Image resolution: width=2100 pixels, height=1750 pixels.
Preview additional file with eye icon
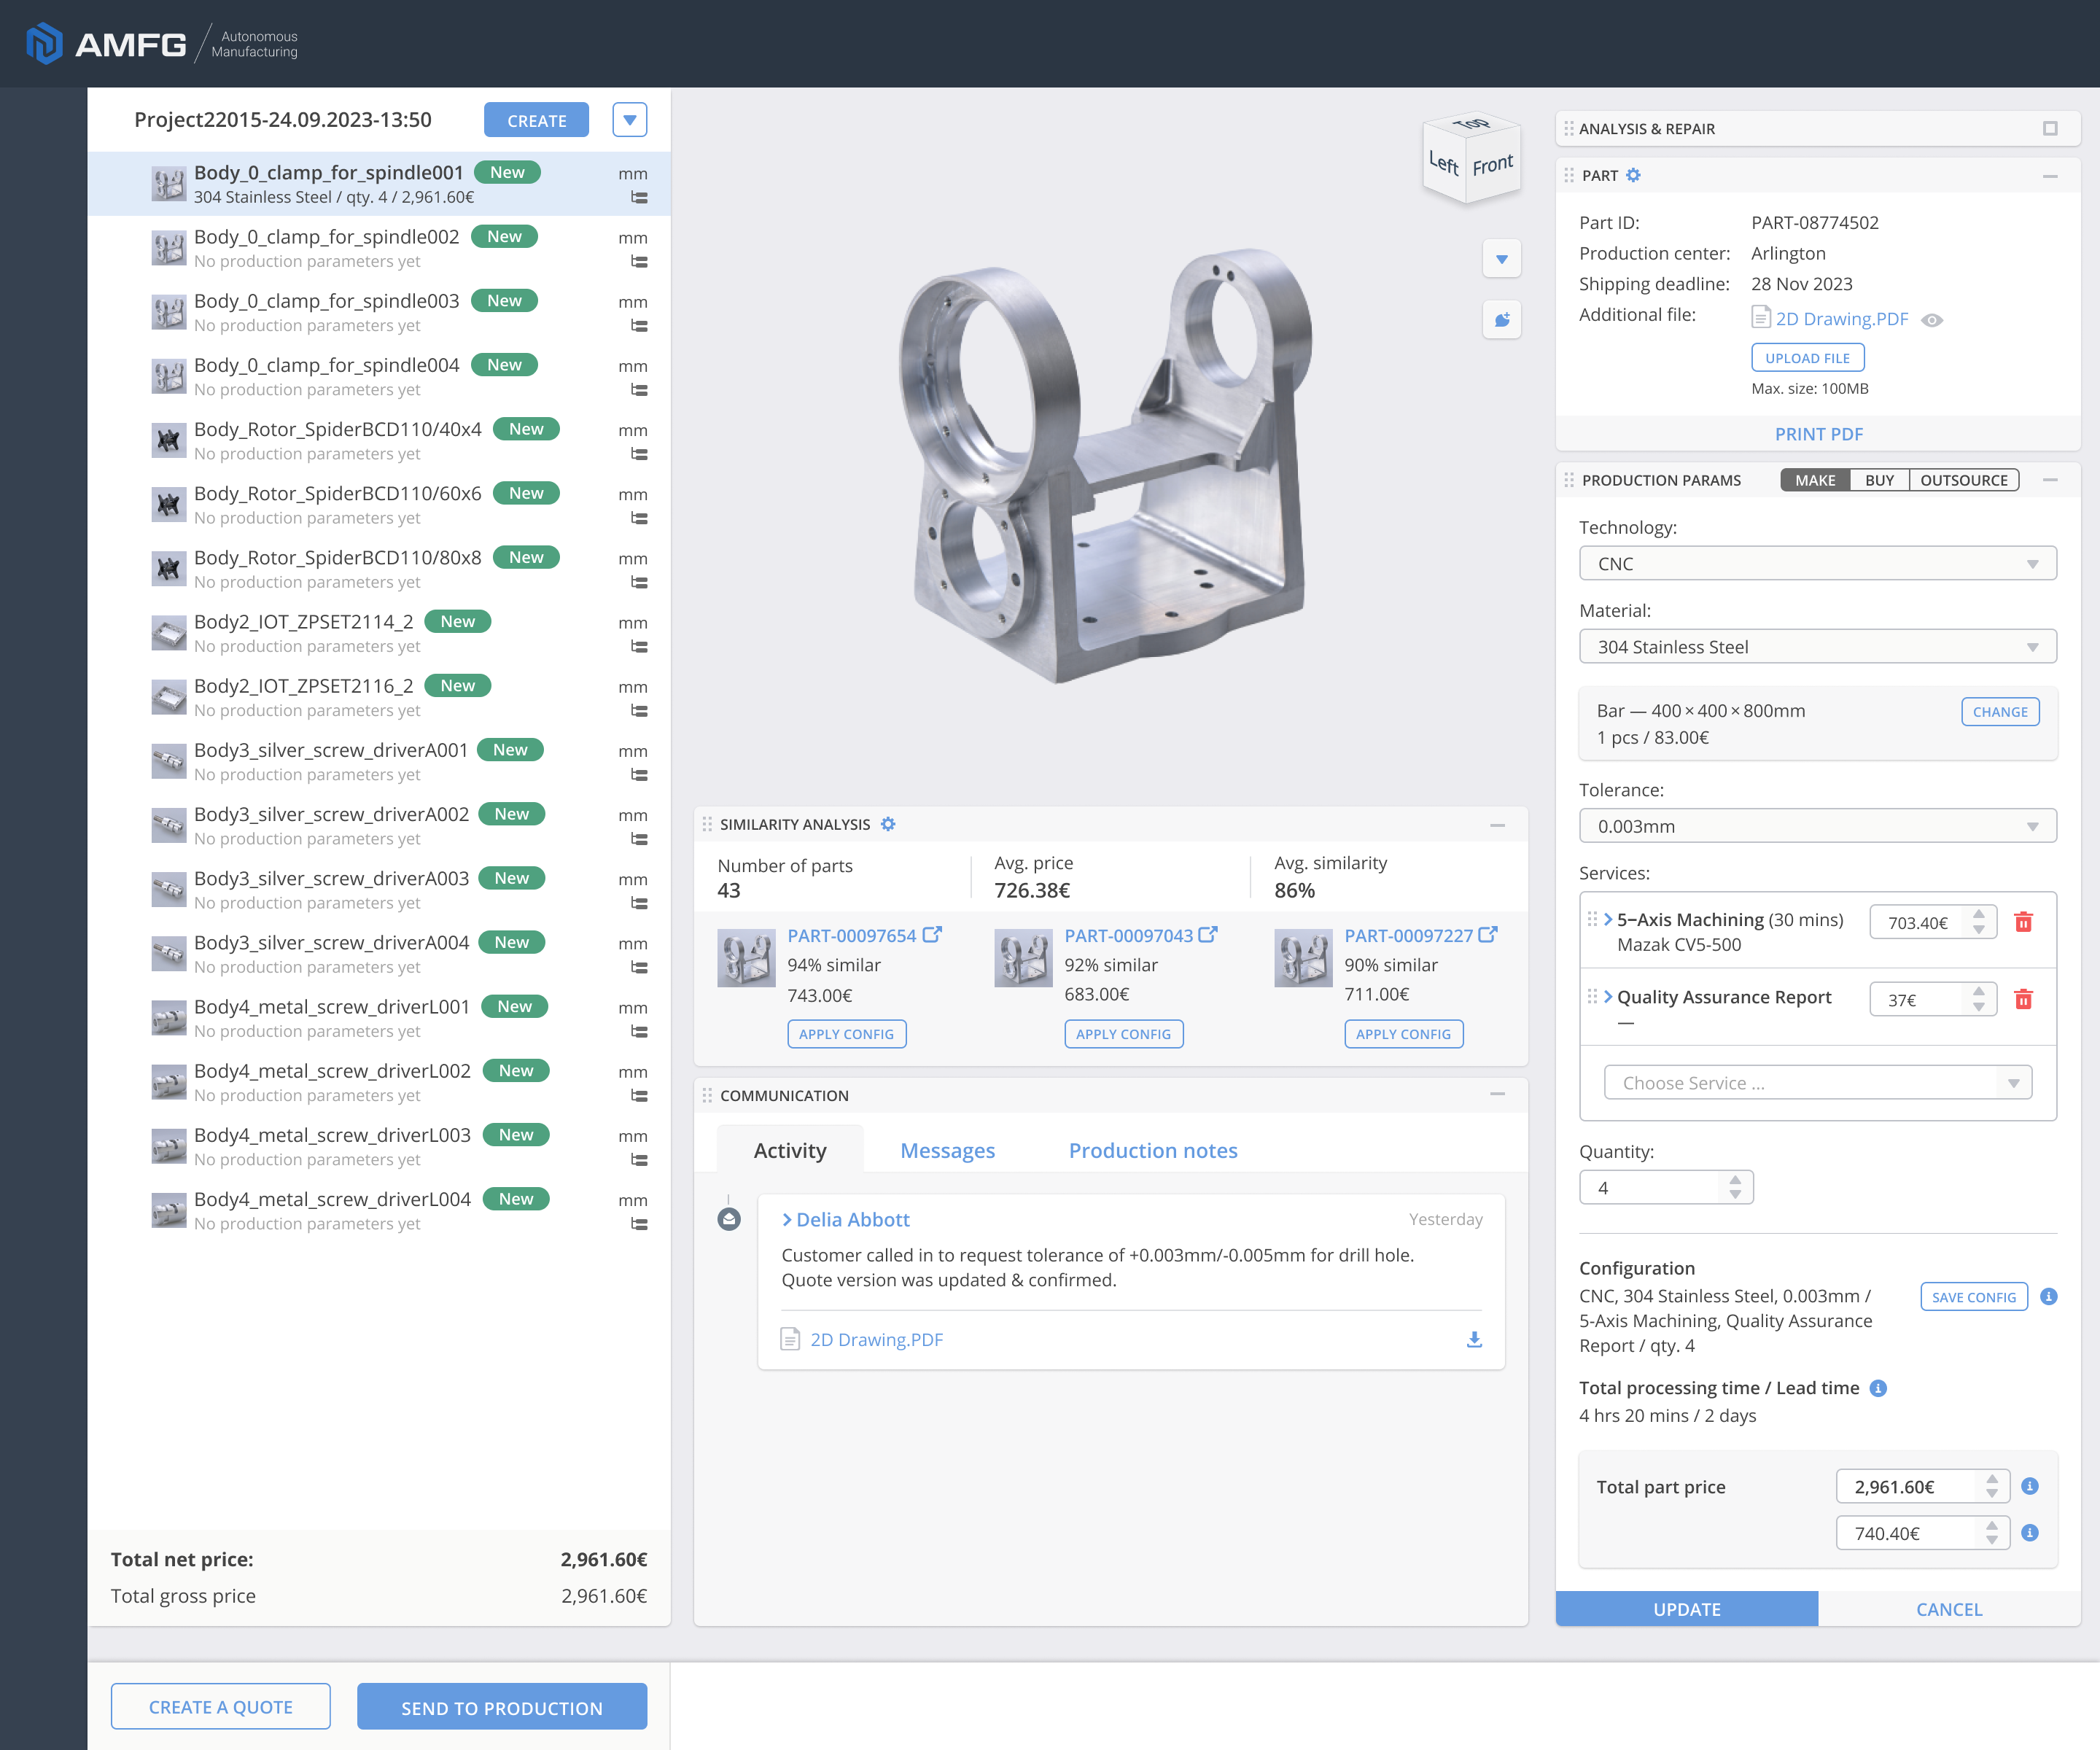pyautogui.click(x=1932, y=320)
